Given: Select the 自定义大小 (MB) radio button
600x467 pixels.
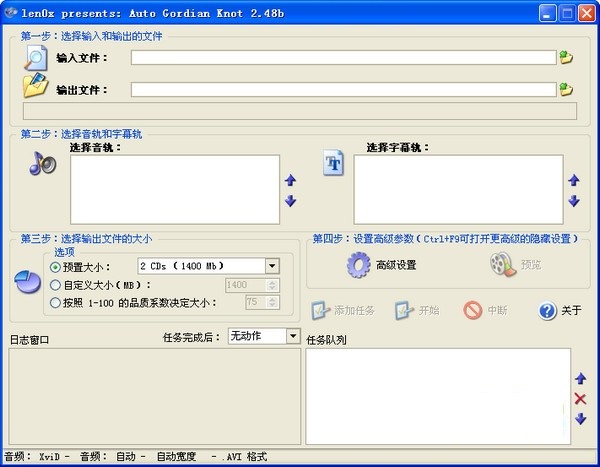Looking at the screenshot, I should [55, 285].
